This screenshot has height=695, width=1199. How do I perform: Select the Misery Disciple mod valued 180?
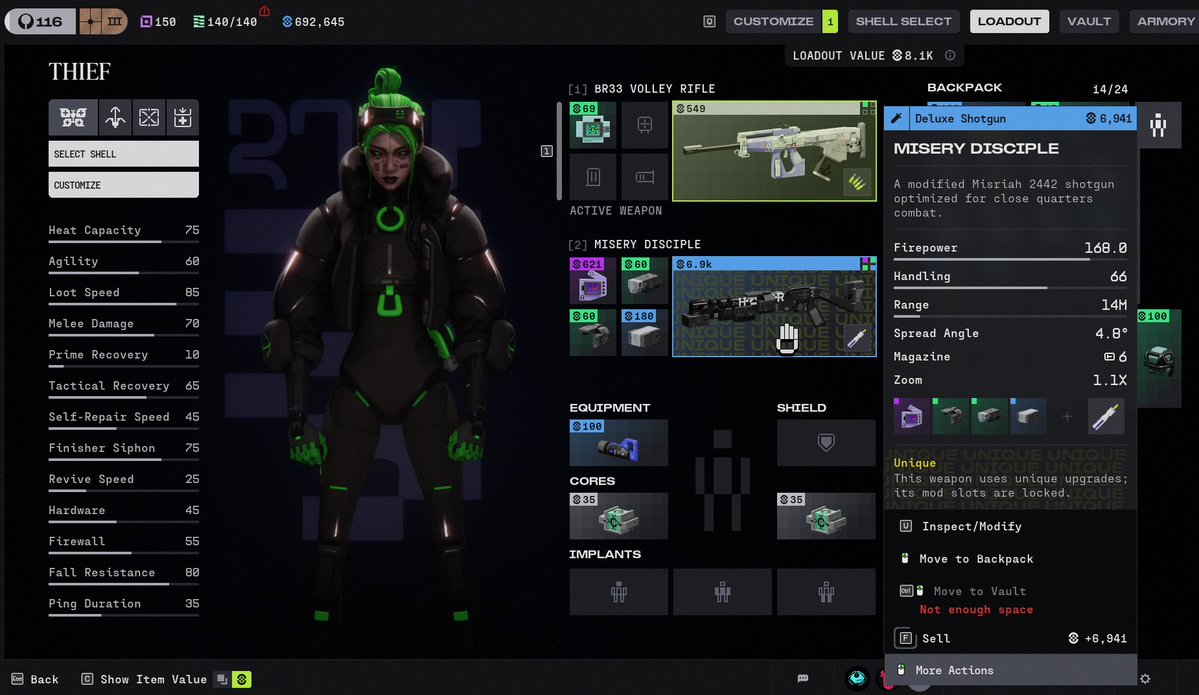click(645, 333)
